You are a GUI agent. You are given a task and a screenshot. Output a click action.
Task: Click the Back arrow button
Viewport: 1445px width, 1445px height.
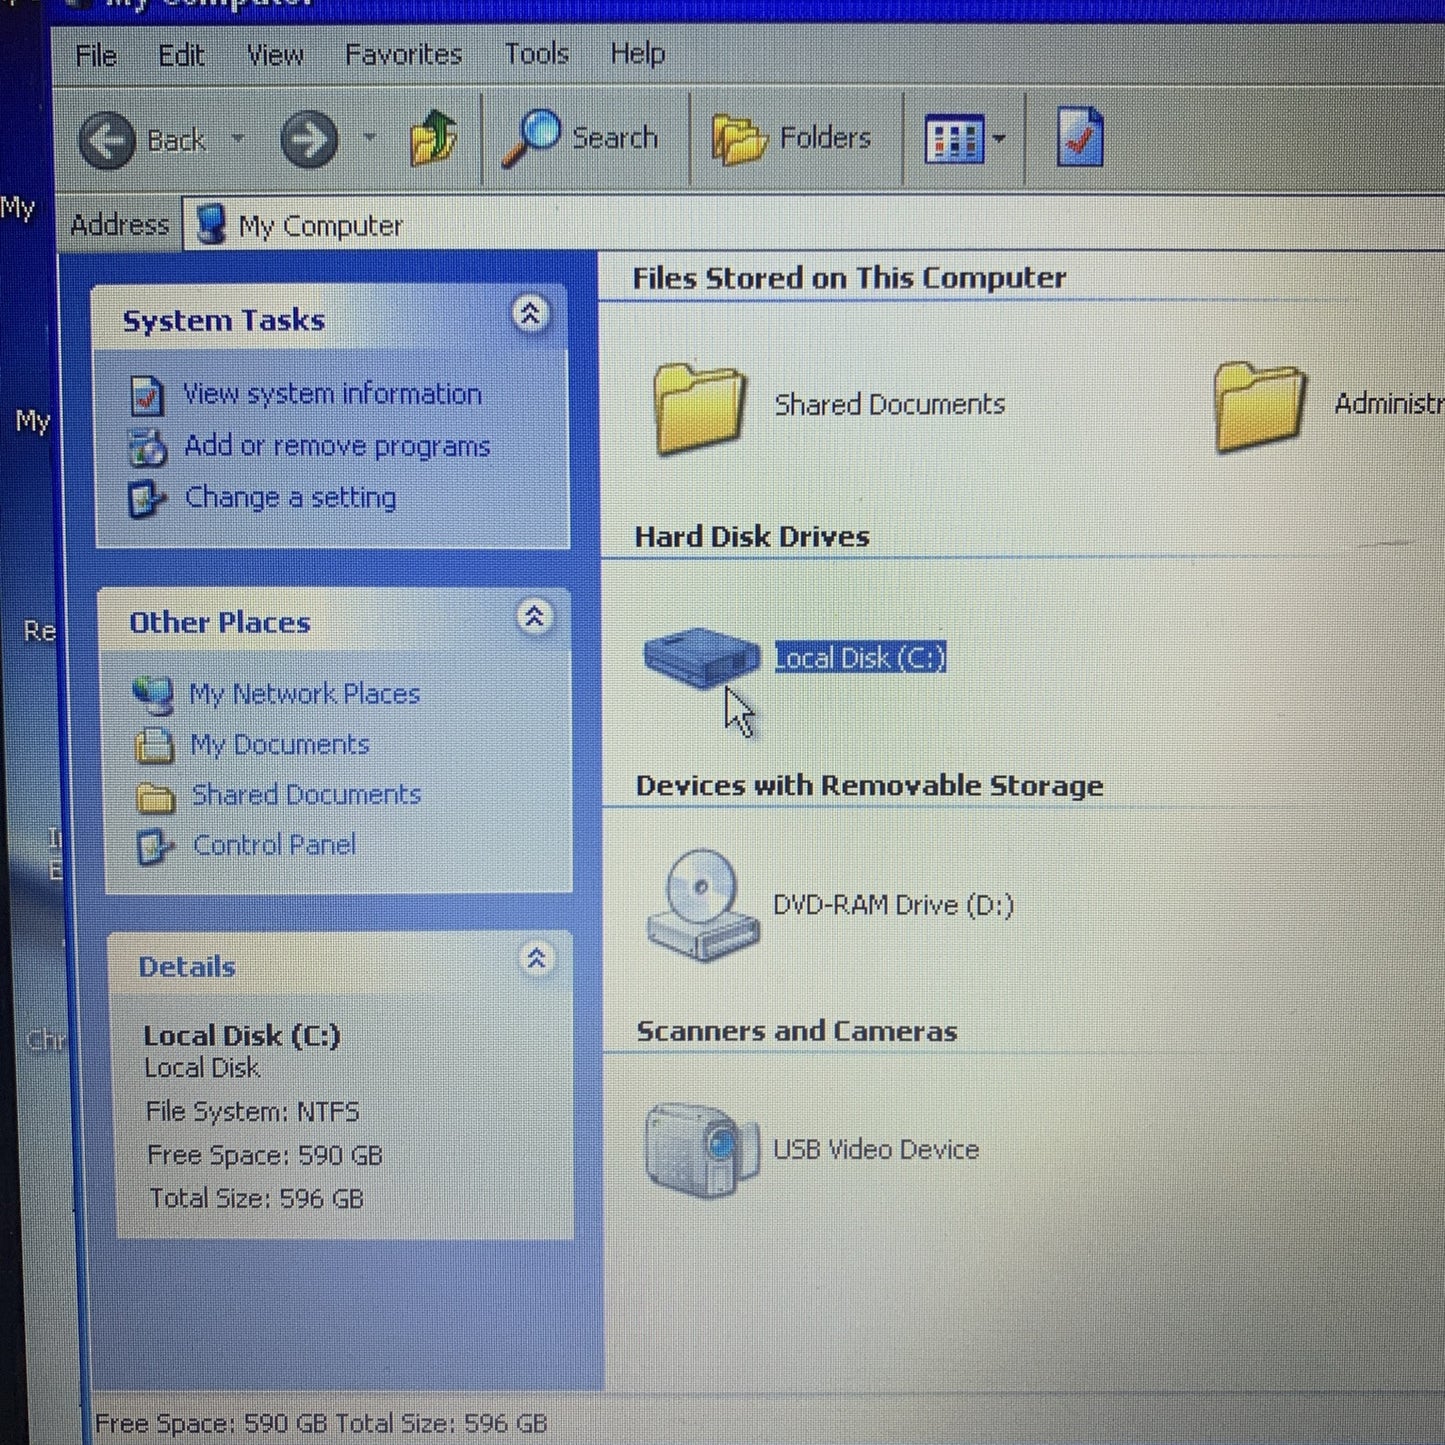pos(108,140)
